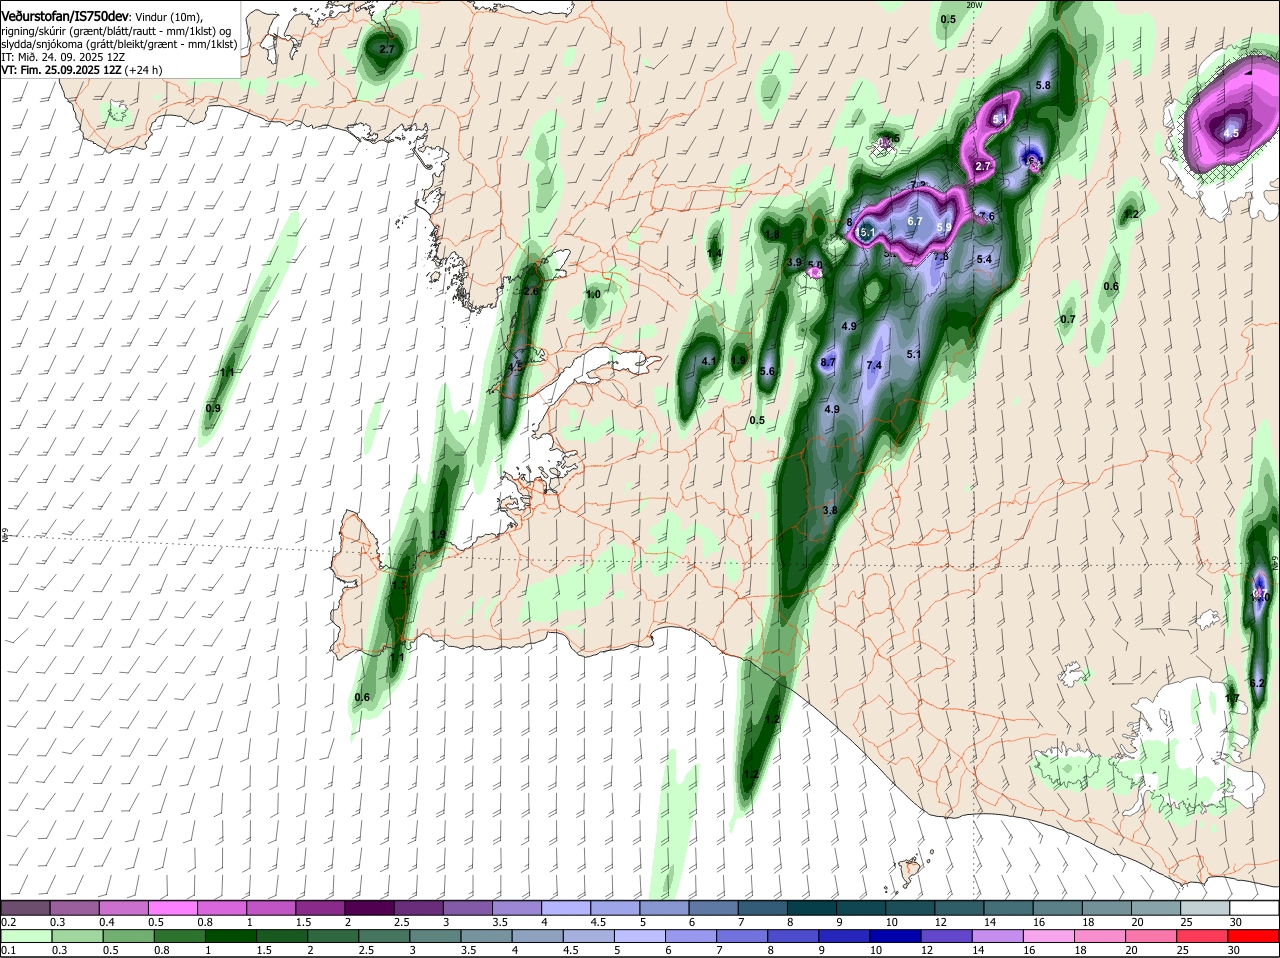Click the 3.9 precipitation value on the map
1280x958 pixels.
point(794,262)
